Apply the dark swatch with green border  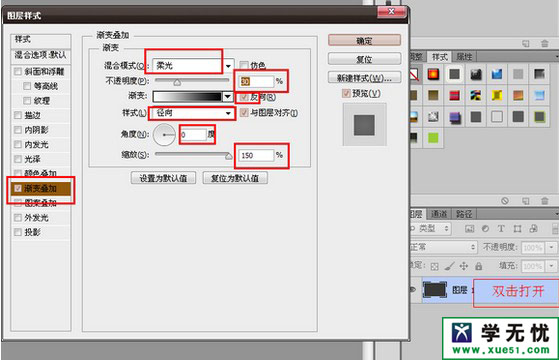[539, 117]
